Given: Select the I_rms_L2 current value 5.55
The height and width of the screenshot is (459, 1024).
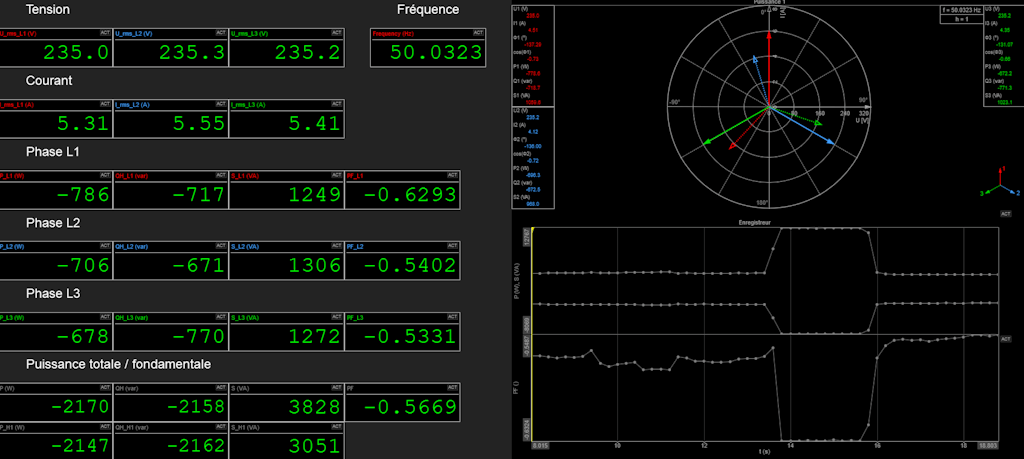Looking at the screenshot, I should [199, 123].
